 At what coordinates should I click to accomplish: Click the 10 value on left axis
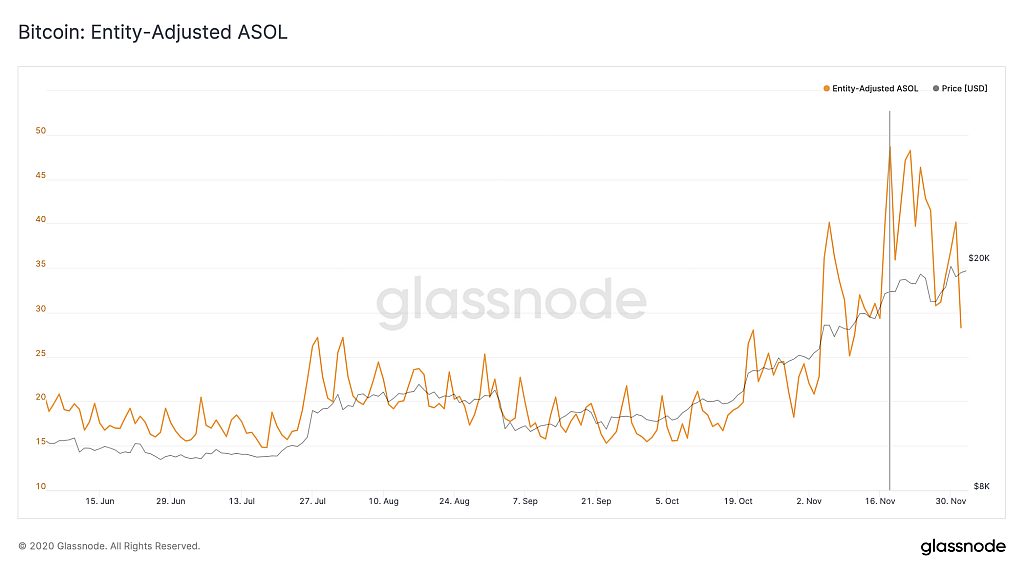coord(40,486)
